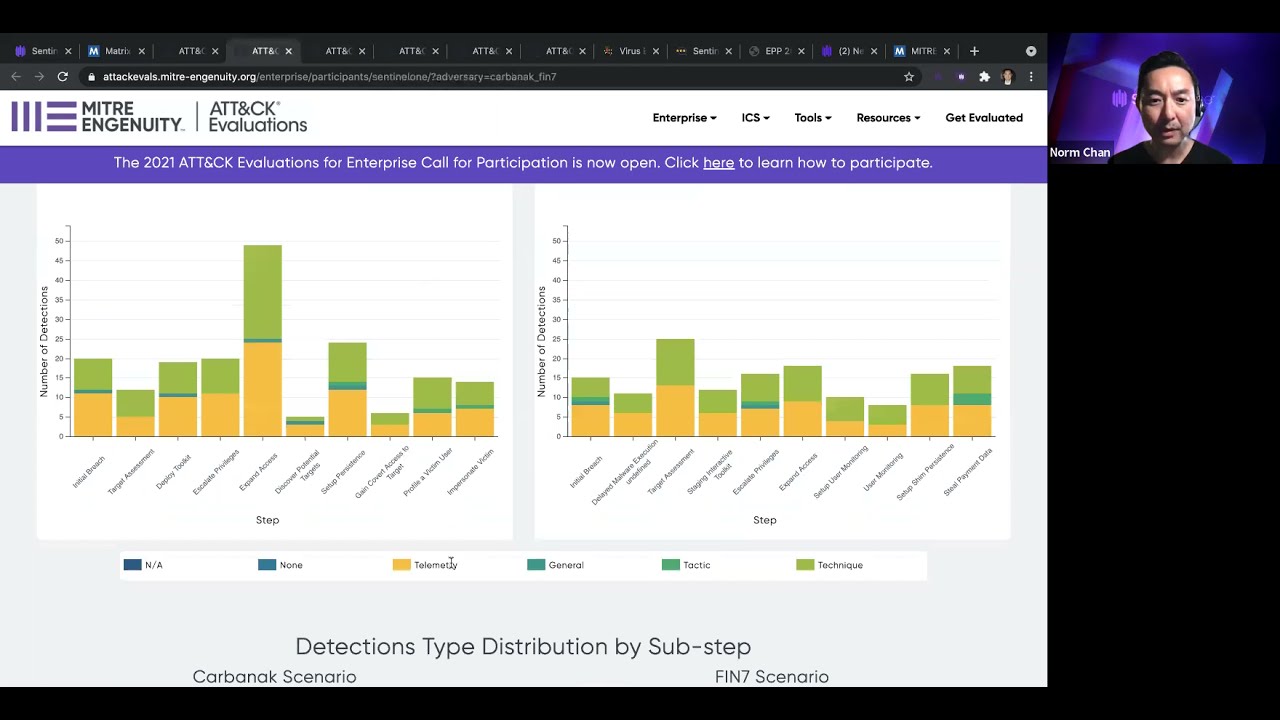Open the Extensions puzzle icon
Viewport: 1280px width, 720px height.
click(984, 76)
